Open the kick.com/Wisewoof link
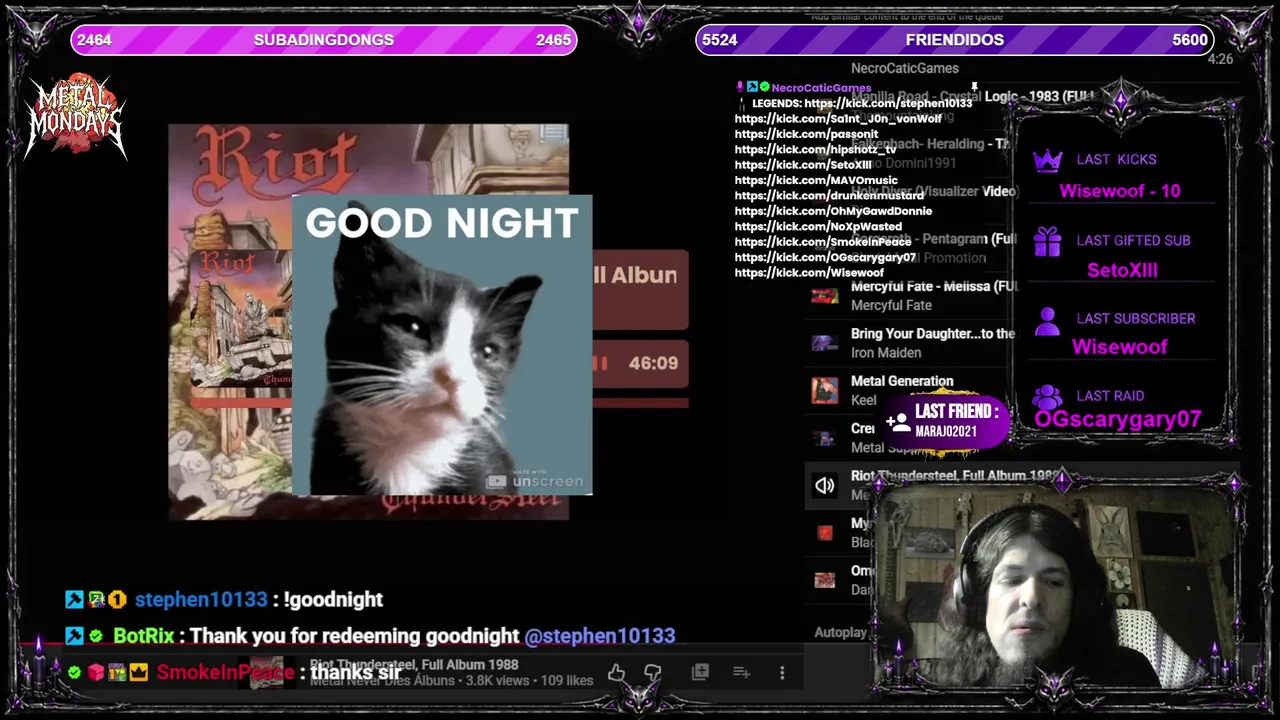This screenshot has height=720, width=1280. (809, 273)
